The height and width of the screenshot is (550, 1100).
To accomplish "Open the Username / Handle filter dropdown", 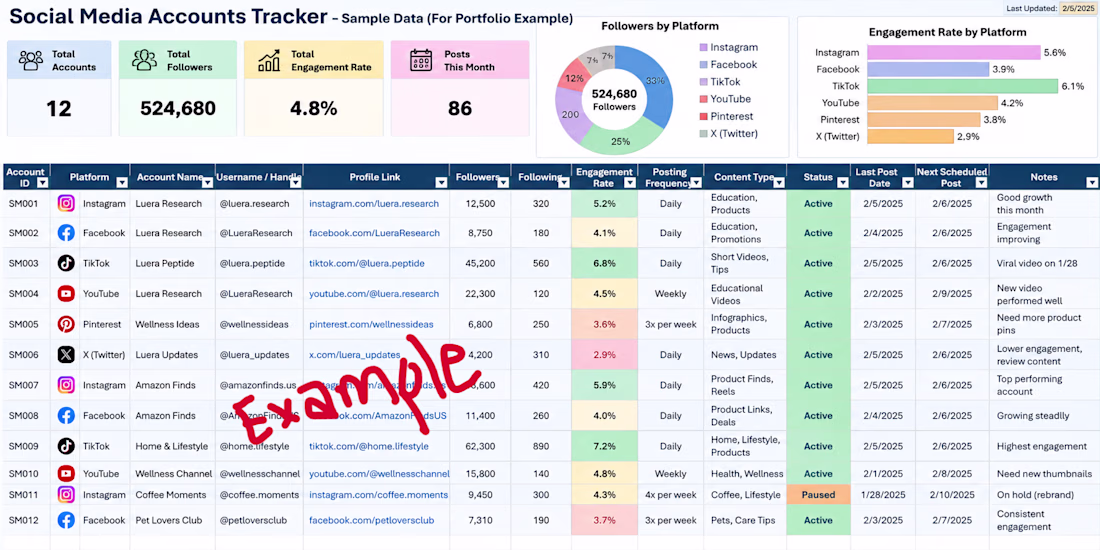I will (296, 182).
